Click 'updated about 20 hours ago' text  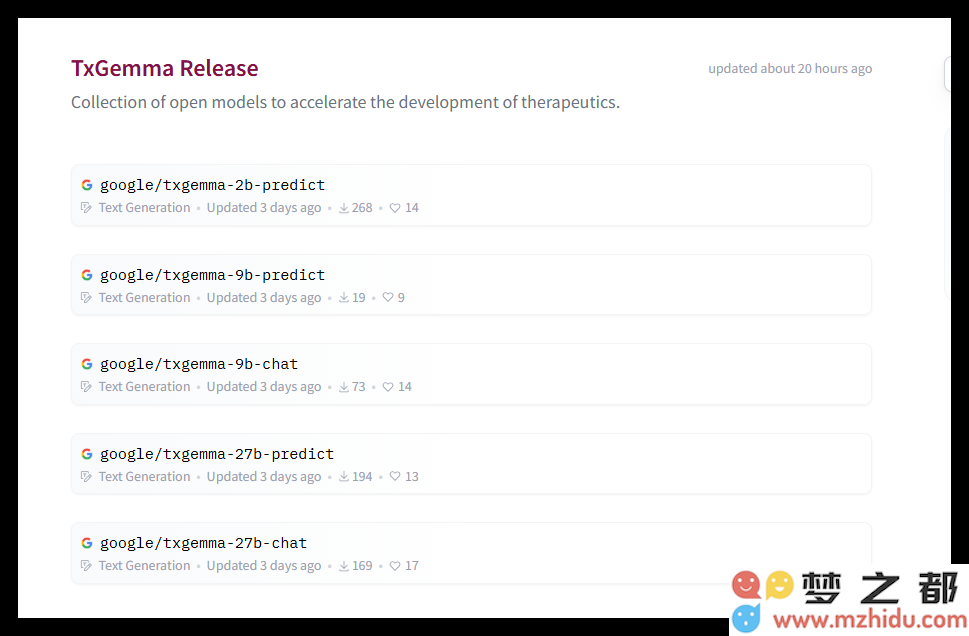(x=790, y=69)
